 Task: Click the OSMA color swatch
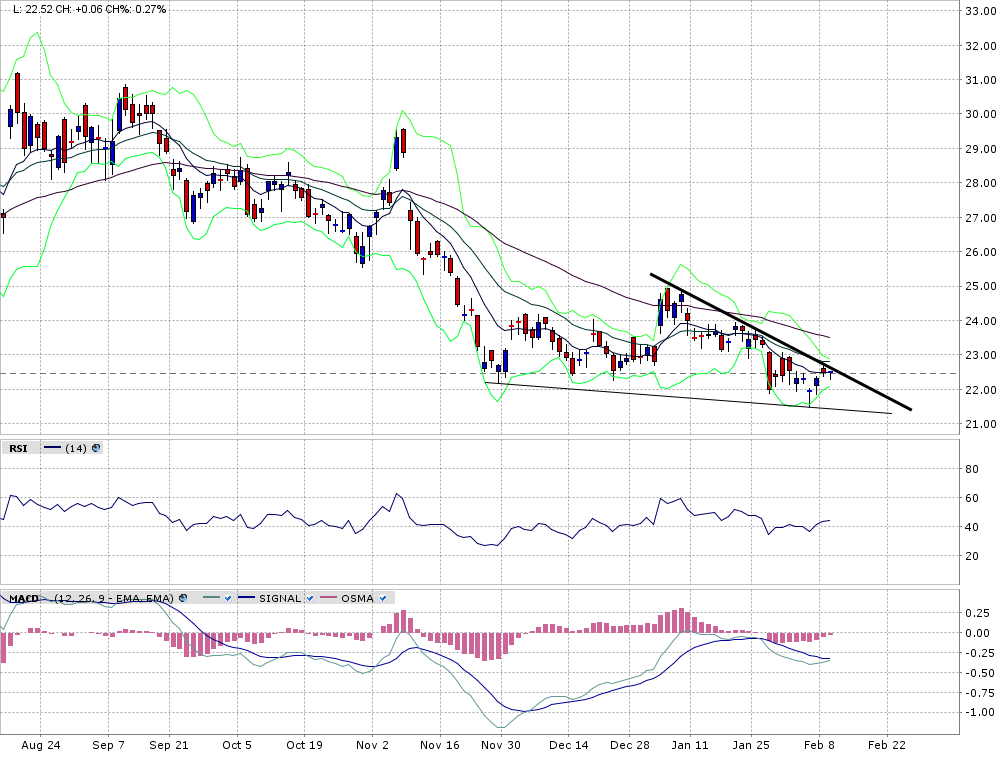326,598
